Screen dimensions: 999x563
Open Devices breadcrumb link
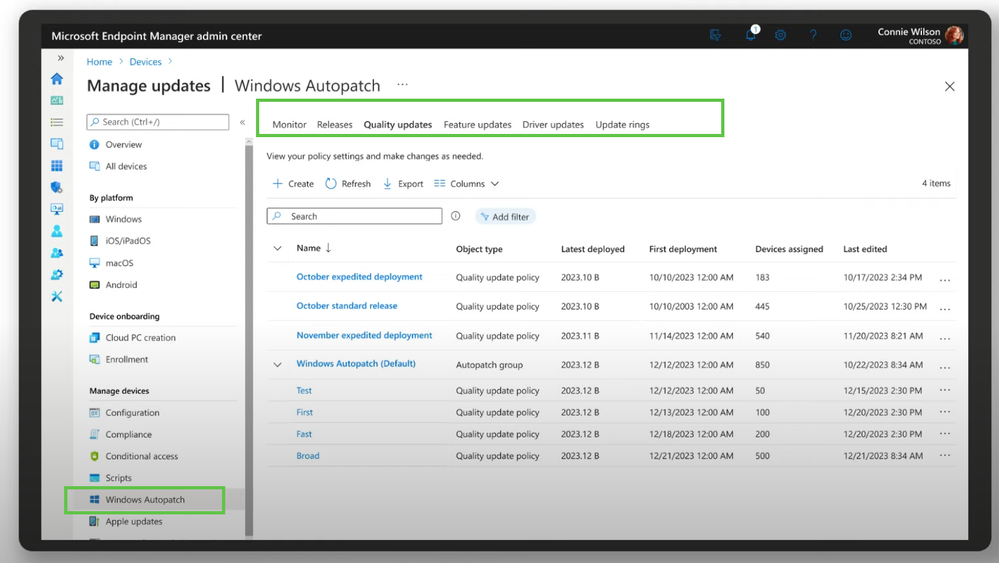(x=145, y=62)
